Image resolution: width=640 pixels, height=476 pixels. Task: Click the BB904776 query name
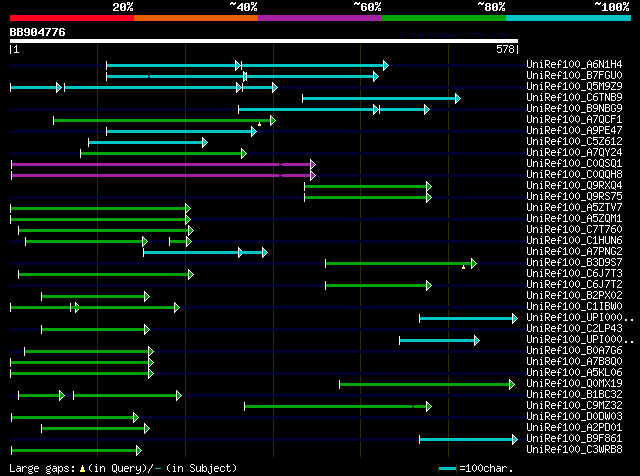tap(38, 32)
